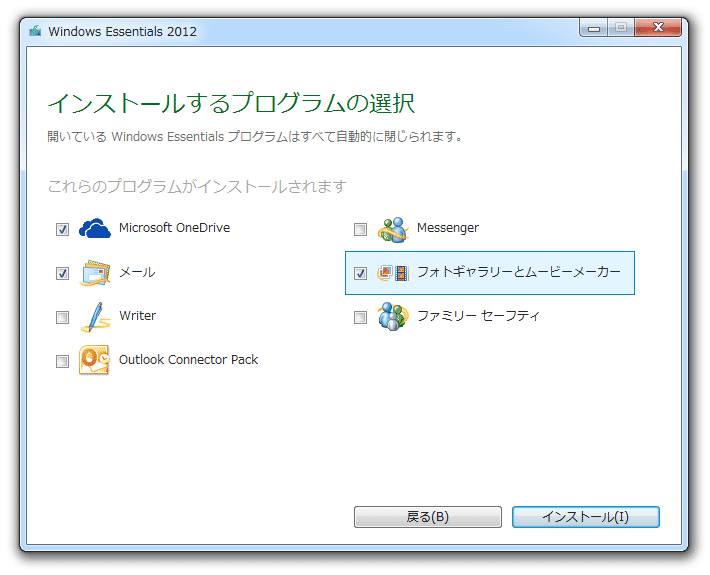
Task: Click the インストール(I) install button
Action: point(585,517)
